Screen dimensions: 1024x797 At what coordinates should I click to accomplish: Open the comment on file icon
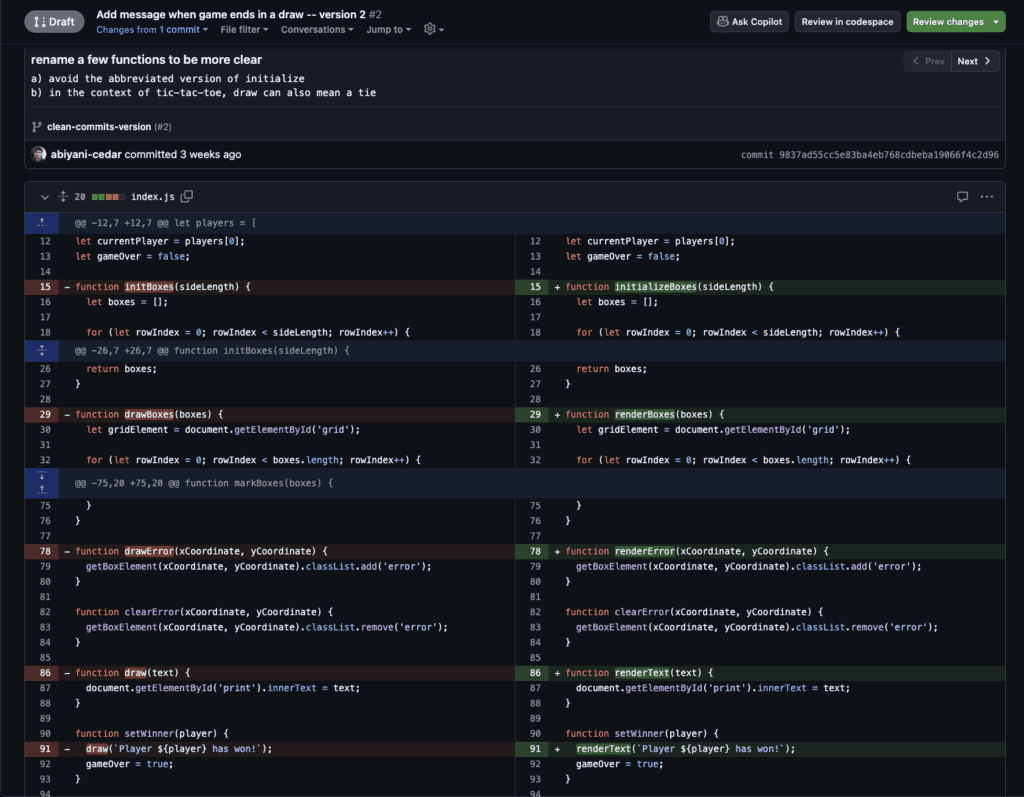(x=962, y=197)
